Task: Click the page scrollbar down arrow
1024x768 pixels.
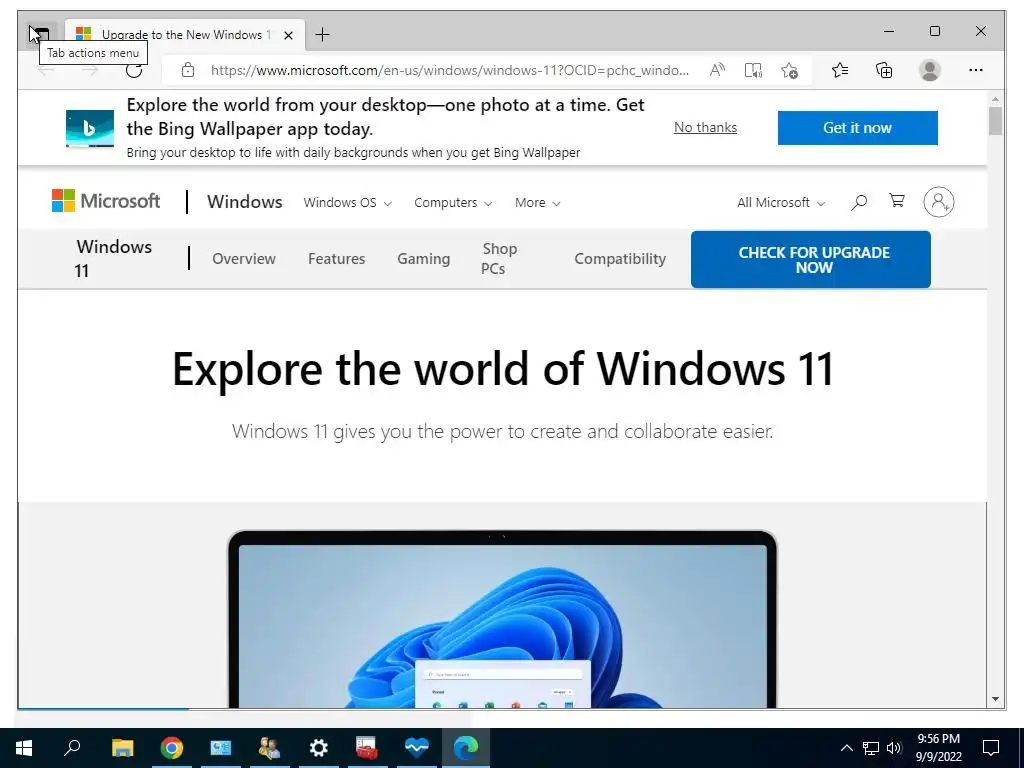Action: [x=995, y=699]
